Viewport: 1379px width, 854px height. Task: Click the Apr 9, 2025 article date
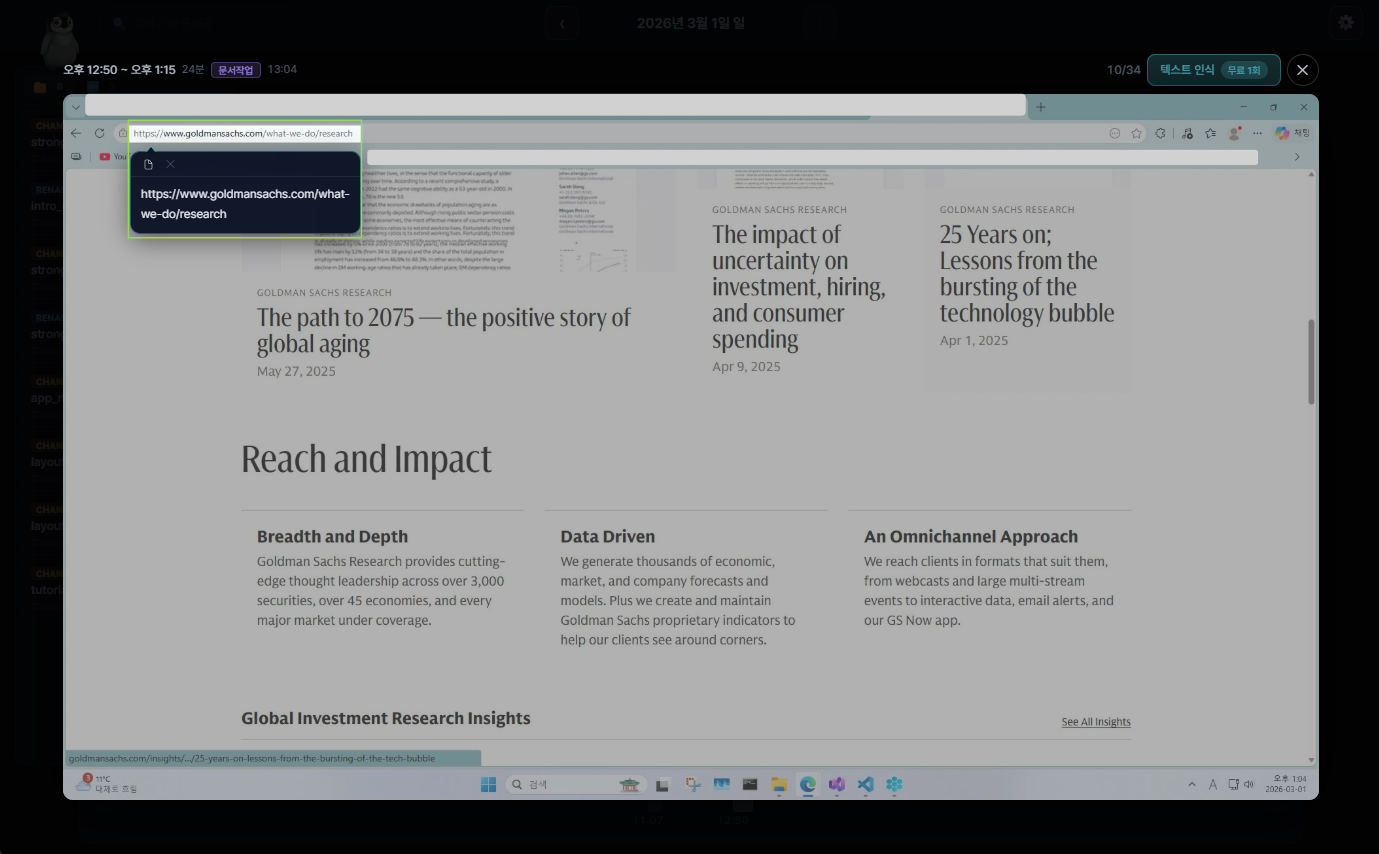click(746, 366)
